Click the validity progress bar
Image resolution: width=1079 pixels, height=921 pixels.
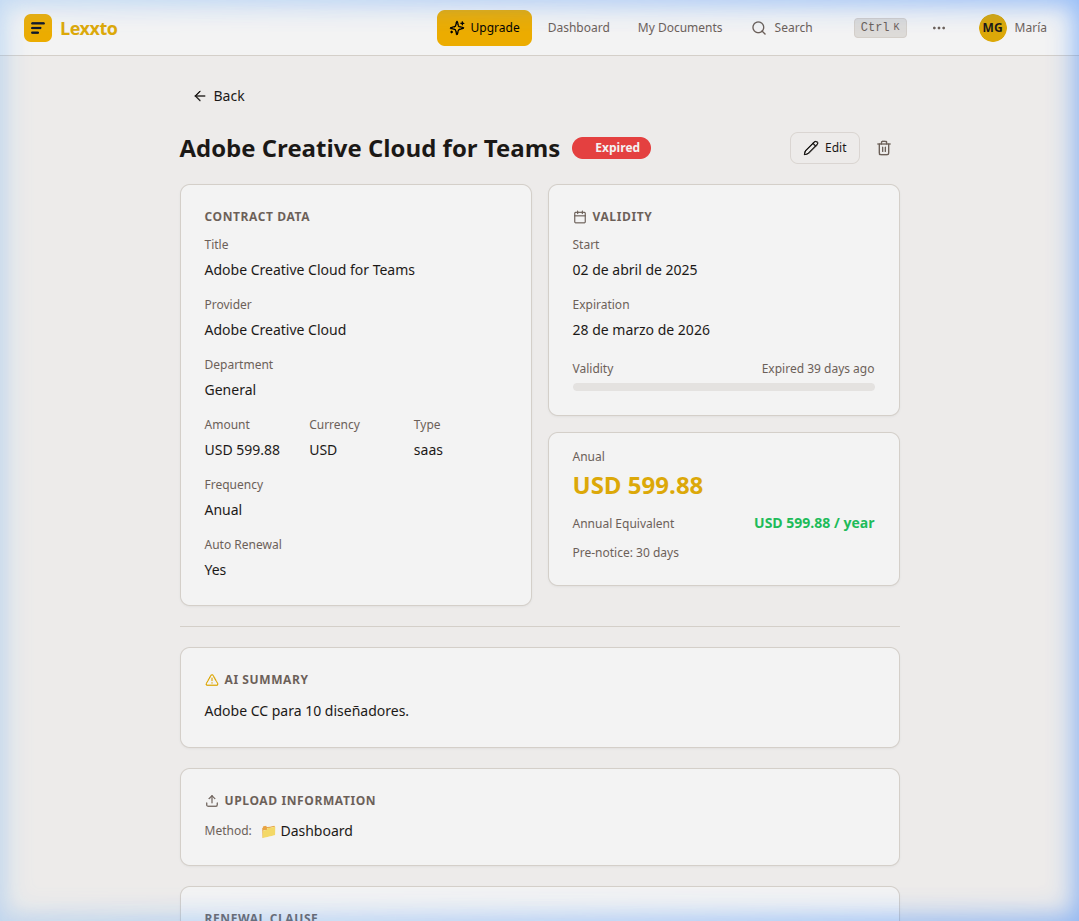tap(723, 387)
